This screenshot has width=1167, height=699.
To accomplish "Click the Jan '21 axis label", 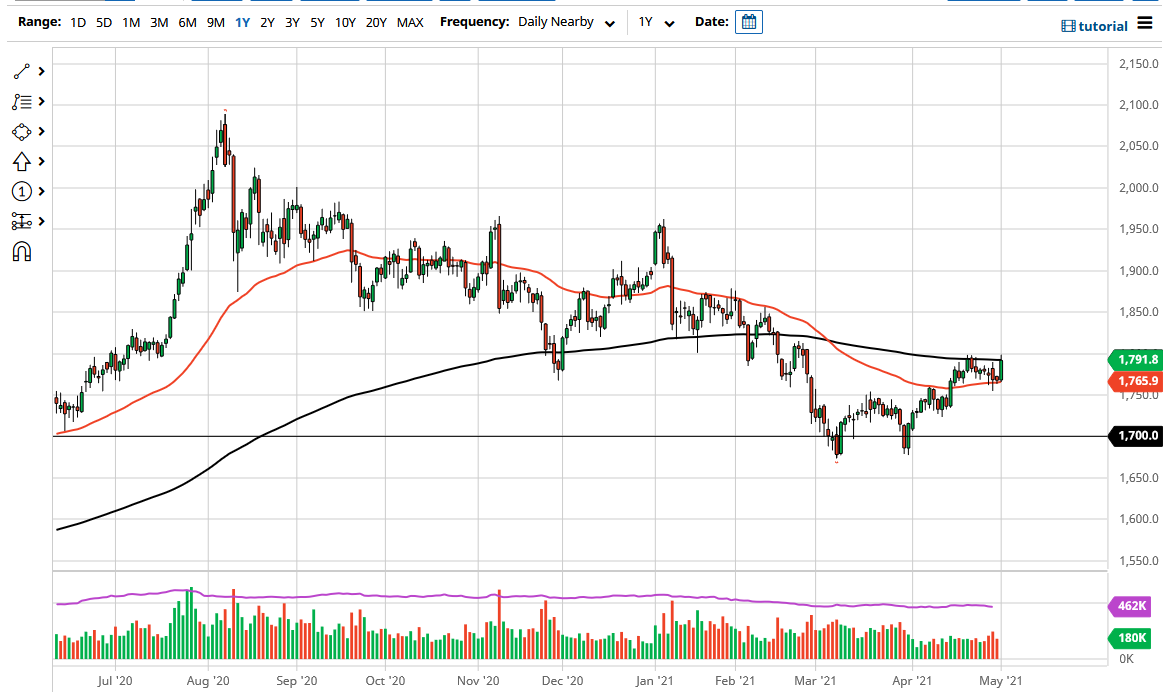I will (655, 680).
